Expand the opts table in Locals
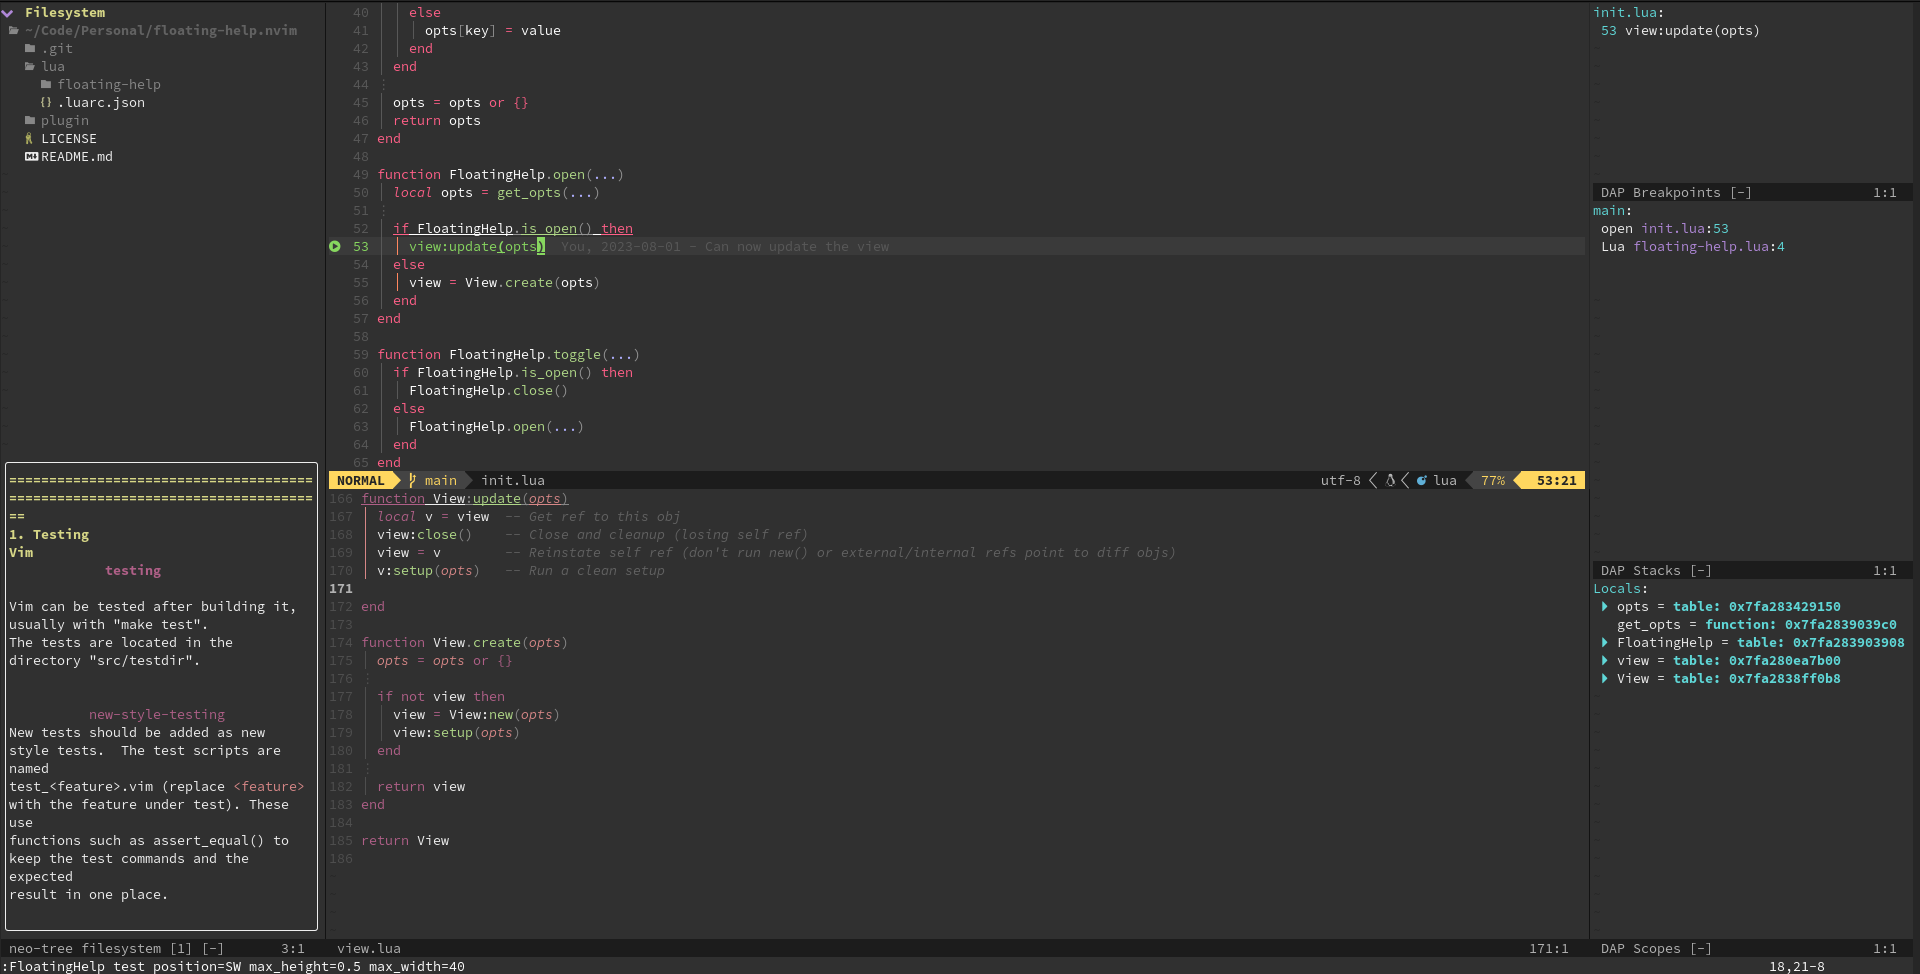 [x=1605, y=607]
